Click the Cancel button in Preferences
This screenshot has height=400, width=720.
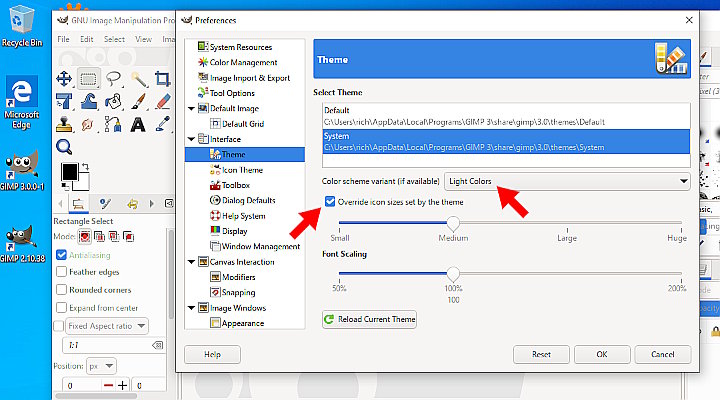coord(663,355)
